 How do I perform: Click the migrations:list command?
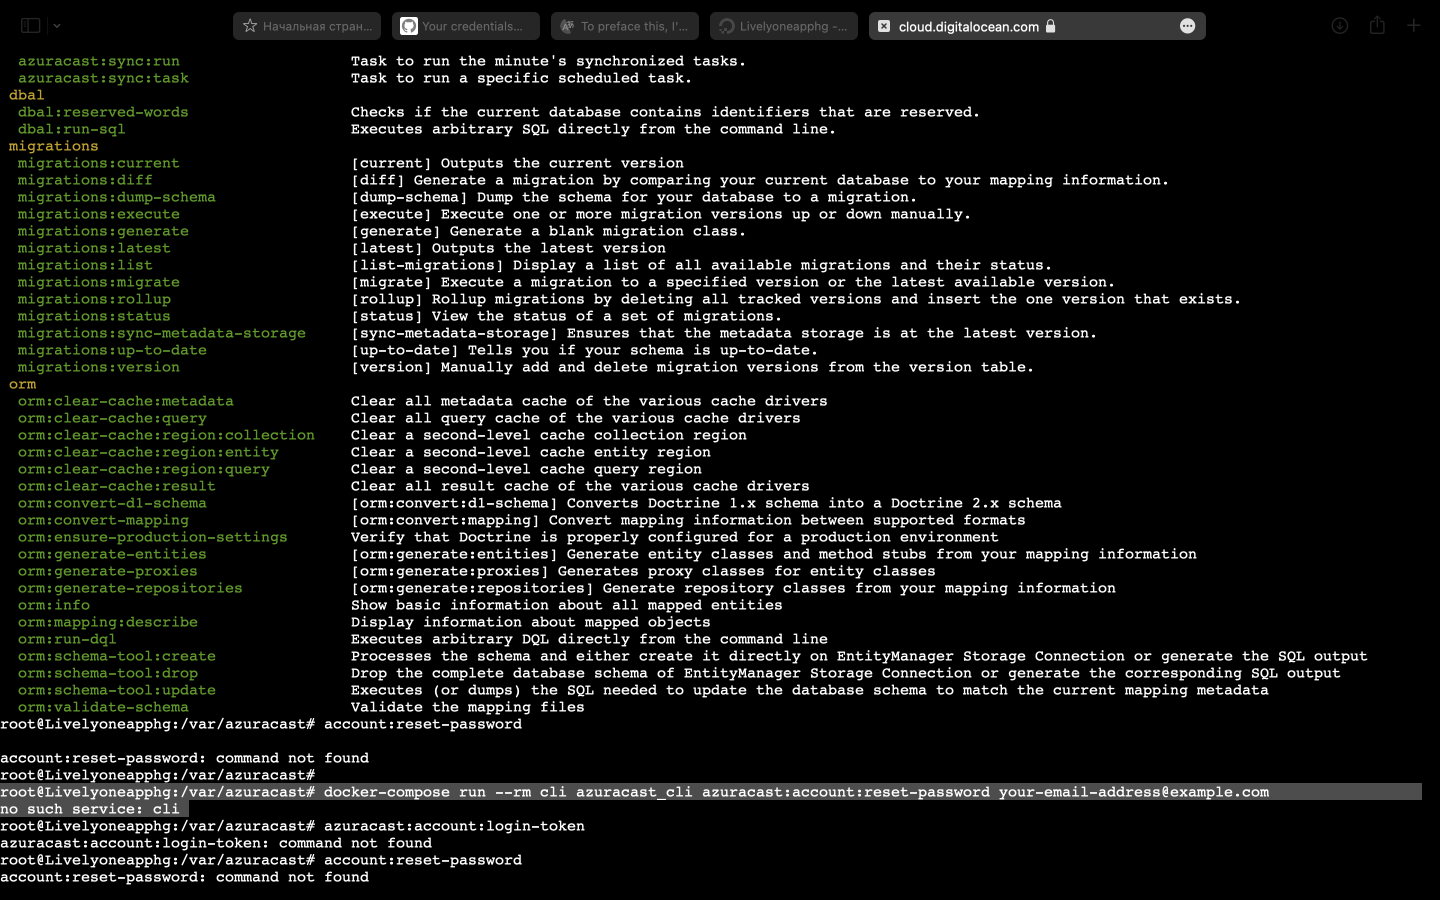(x=85, y=265)
